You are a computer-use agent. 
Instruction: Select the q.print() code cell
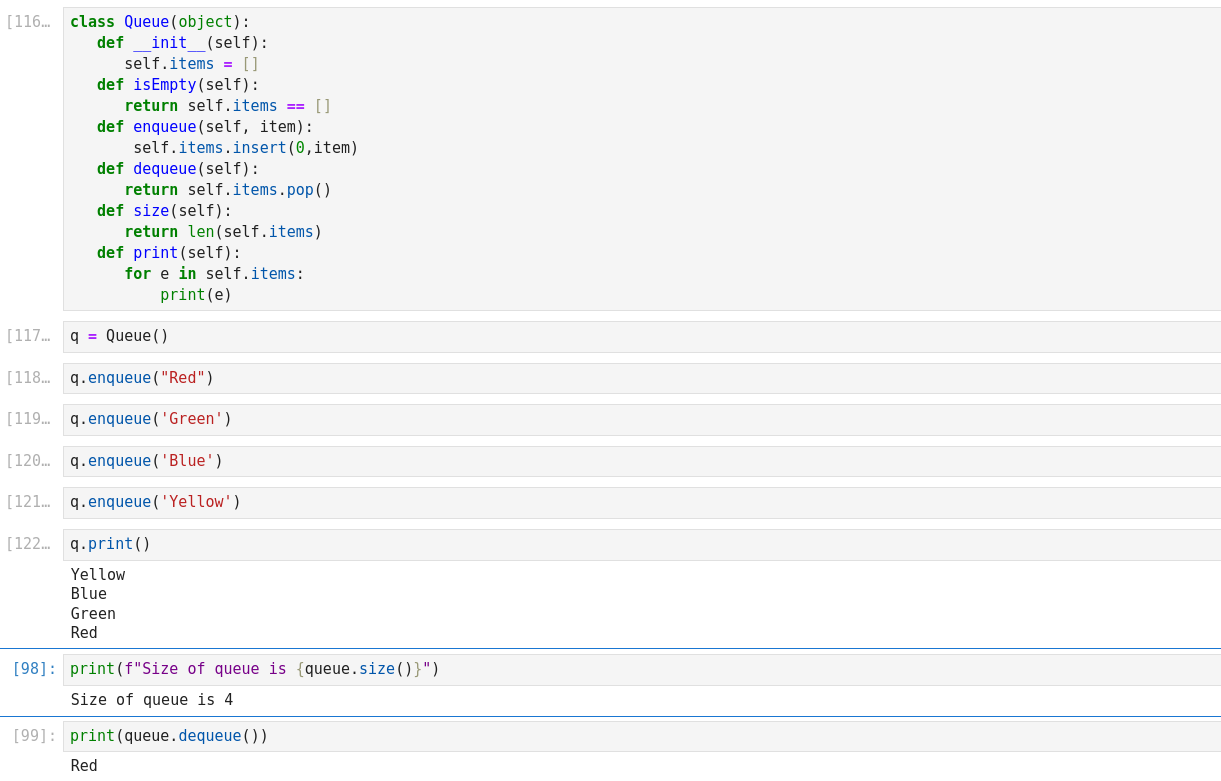point(640,545)
